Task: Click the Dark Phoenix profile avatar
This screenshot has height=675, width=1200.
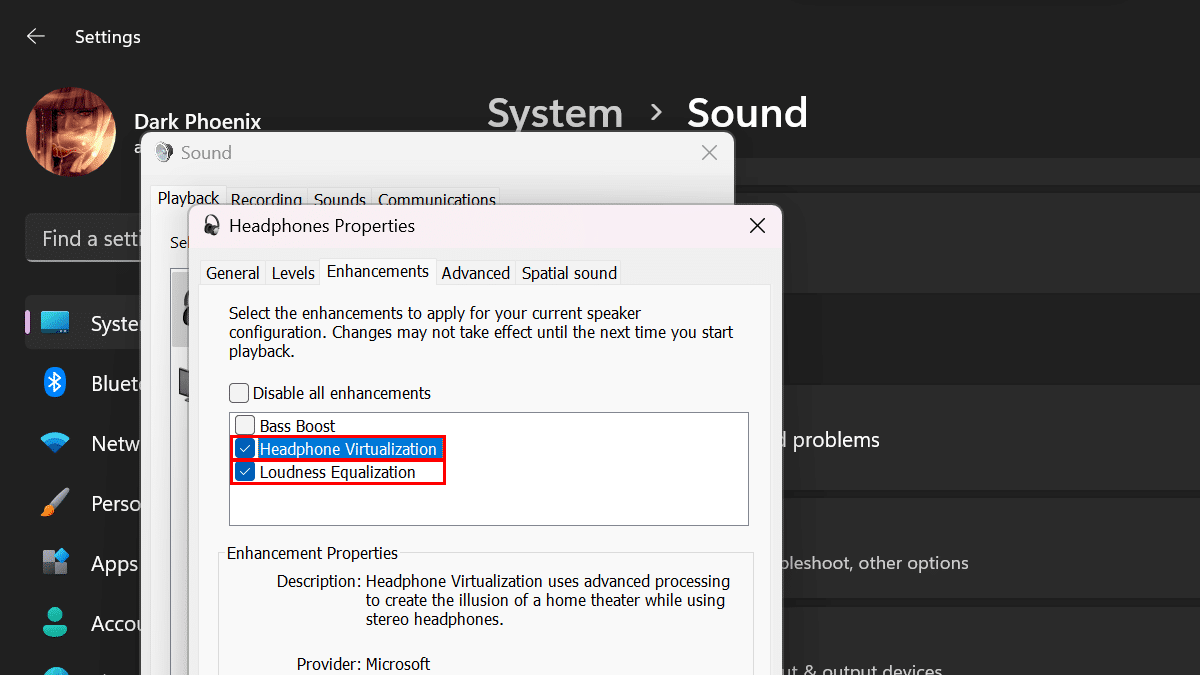Action: tap(70, 133)
